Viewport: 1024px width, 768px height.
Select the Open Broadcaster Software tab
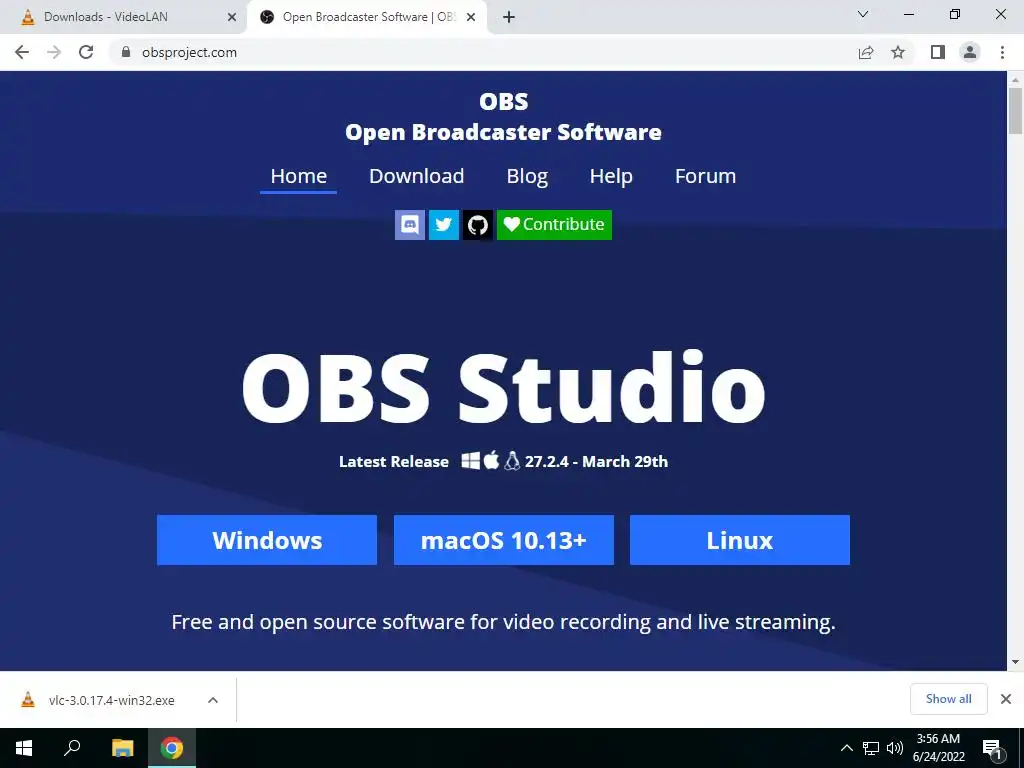click(369, 17)
